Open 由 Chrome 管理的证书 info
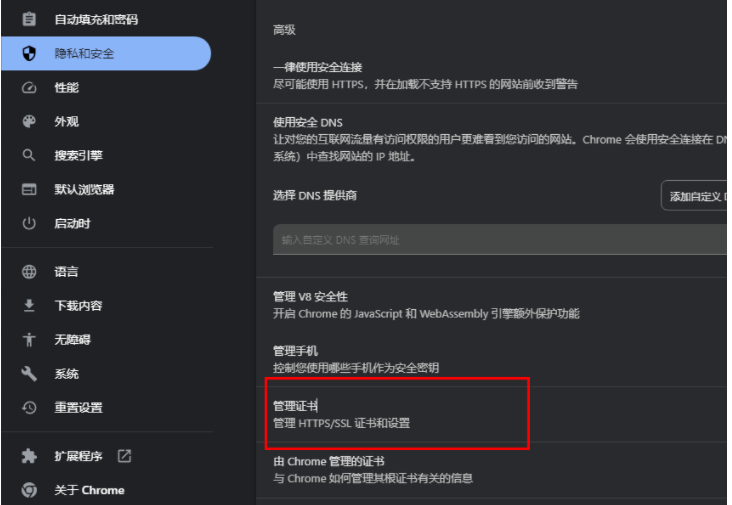Viewport: 732px width, 505px height. click(x=492, y=470)
